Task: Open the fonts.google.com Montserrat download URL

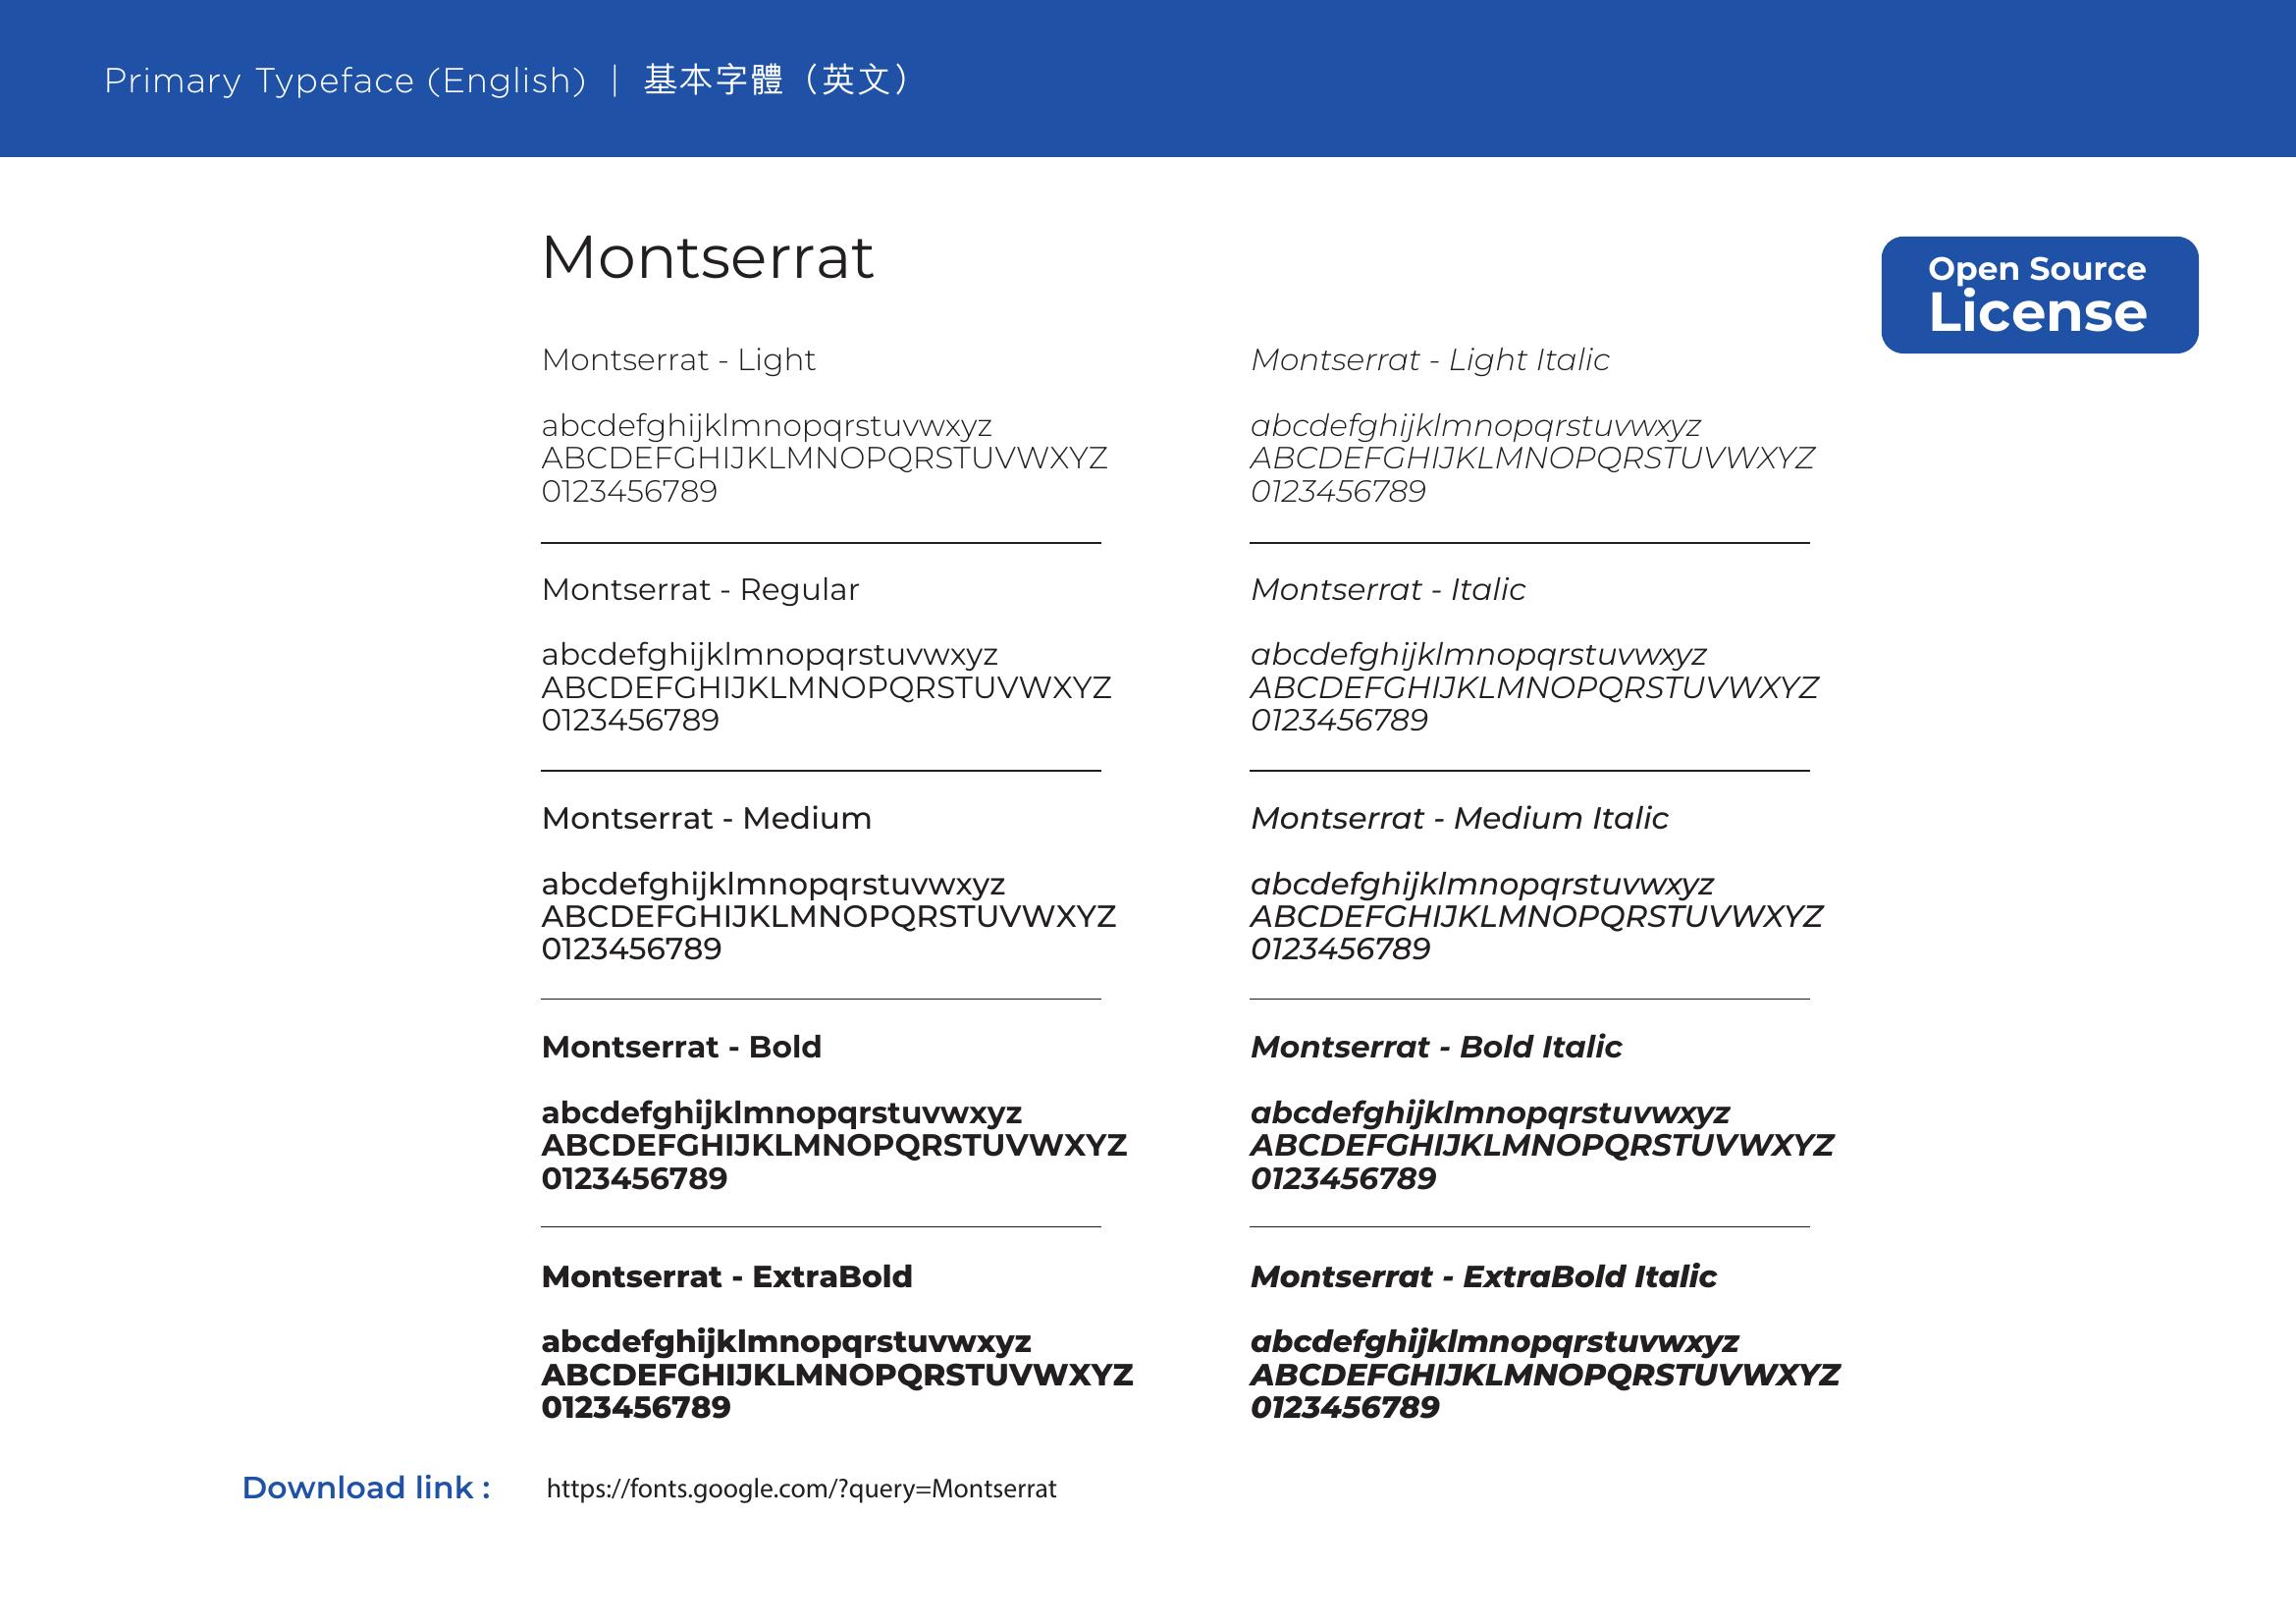Action: [801, 1489]
